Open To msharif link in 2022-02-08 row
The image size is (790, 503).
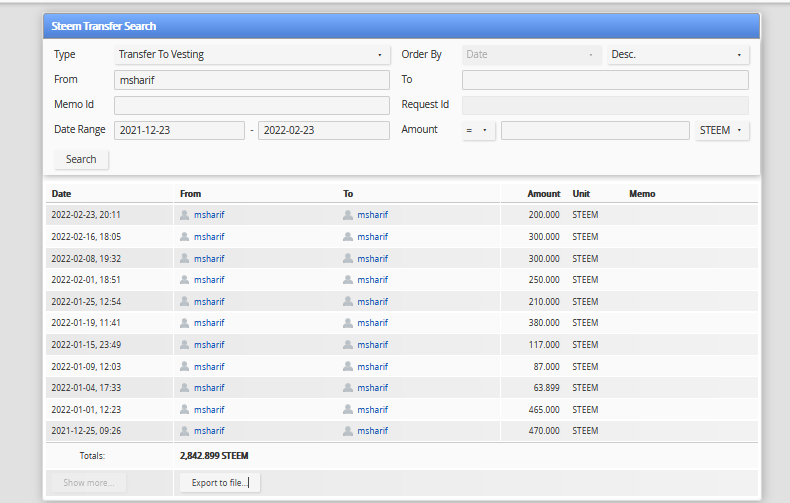(x=372, y=259)
